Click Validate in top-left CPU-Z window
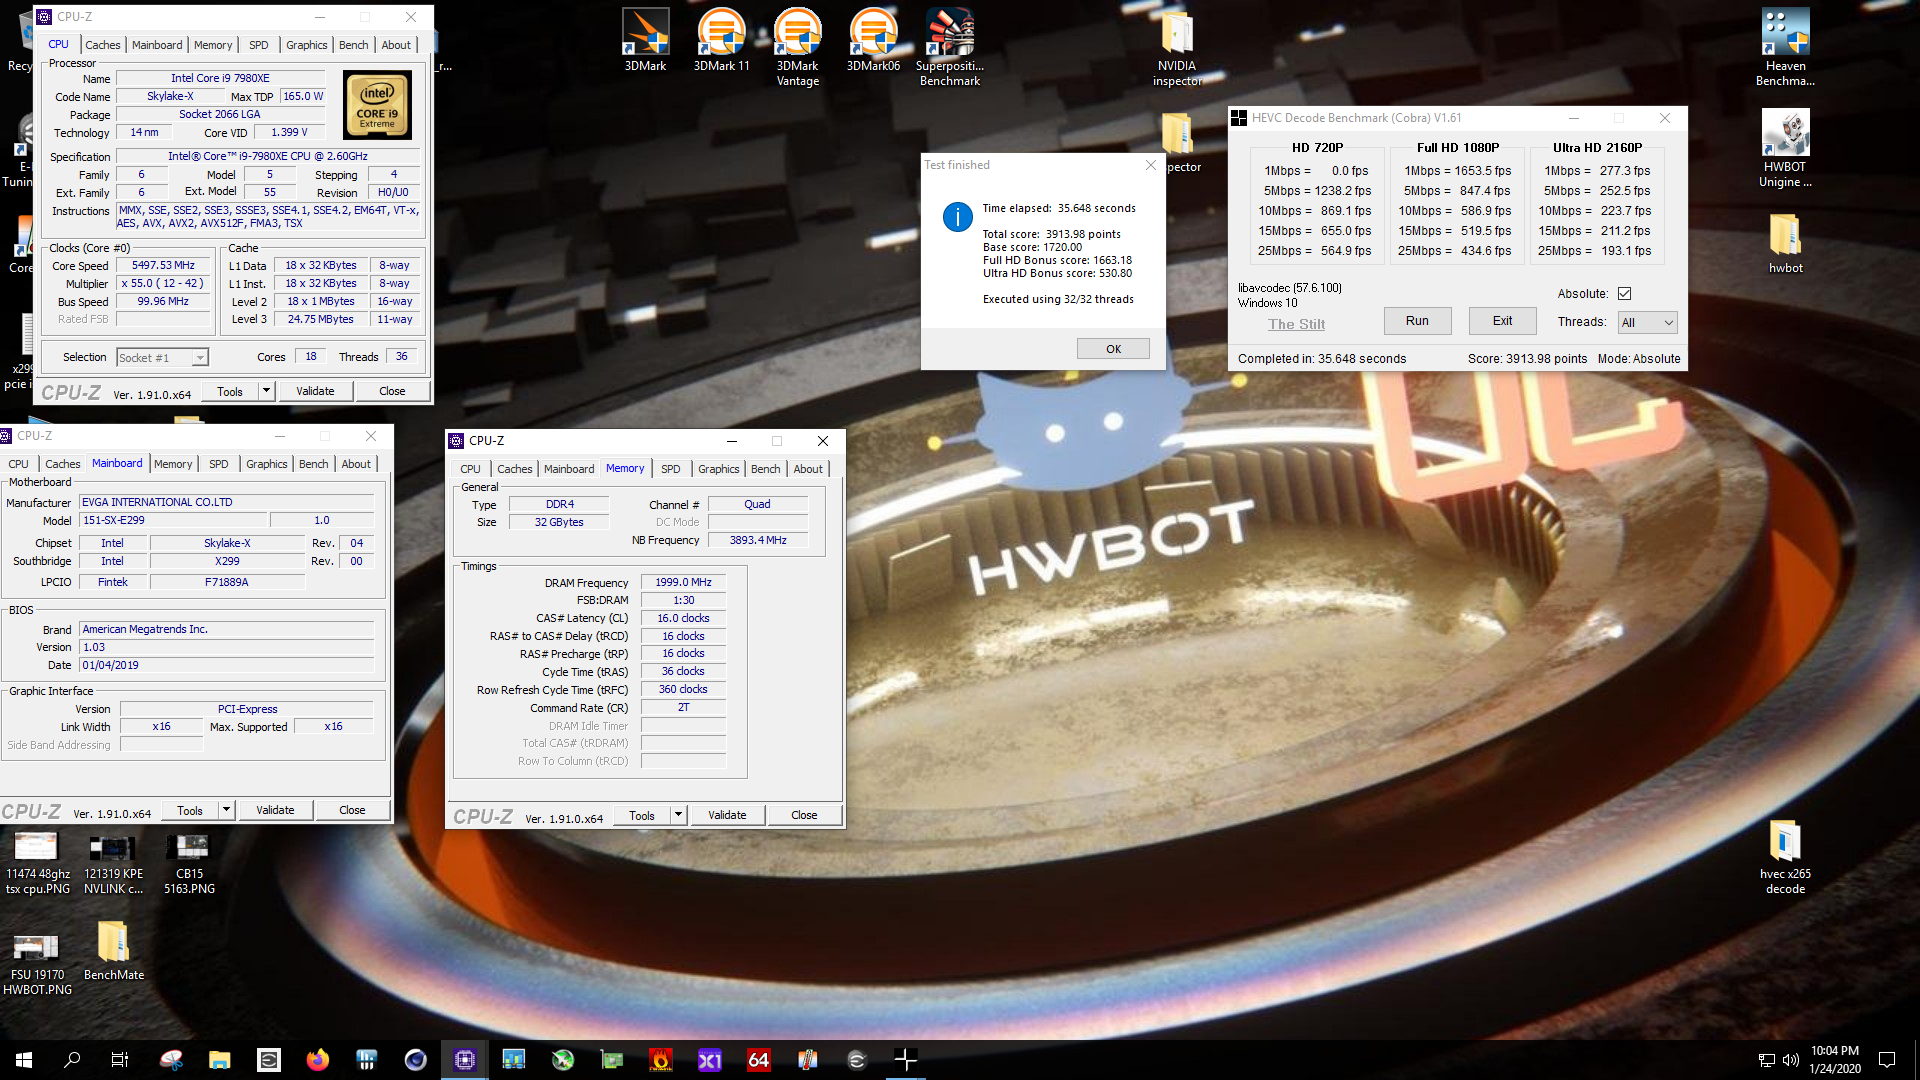 (315, 391)
